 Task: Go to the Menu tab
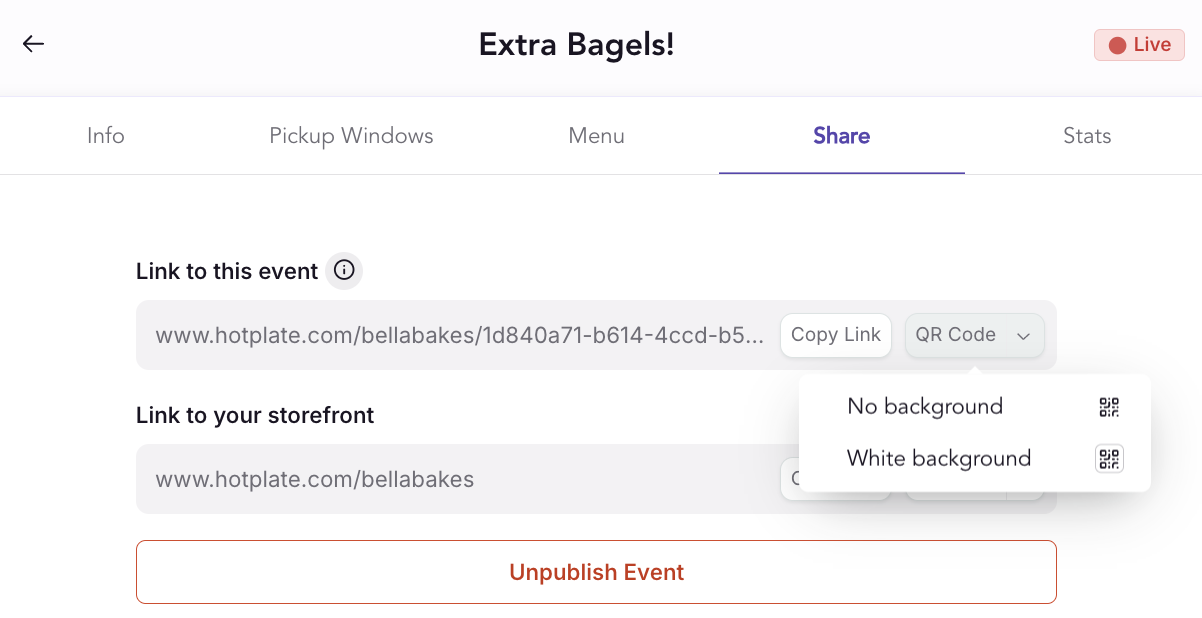[x=596, y=136]
